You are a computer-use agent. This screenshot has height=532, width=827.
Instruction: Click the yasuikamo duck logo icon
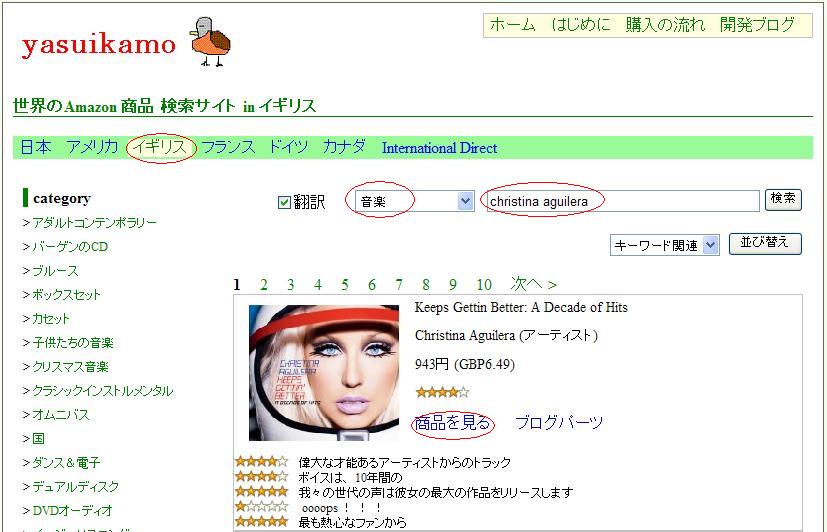(210, 42)
